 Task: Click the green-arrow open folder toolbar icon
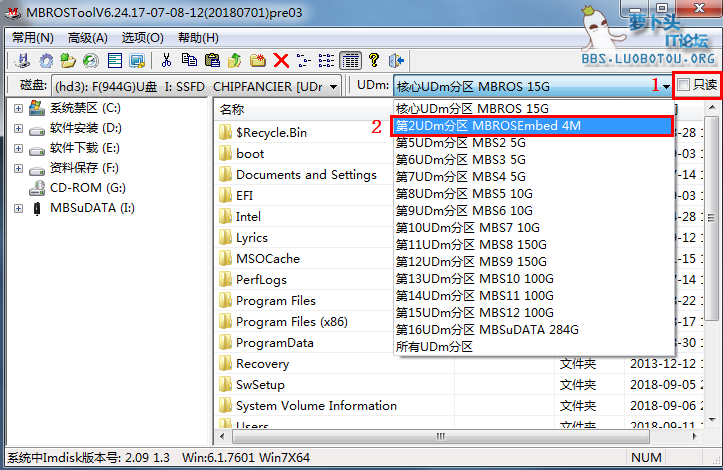68,60
